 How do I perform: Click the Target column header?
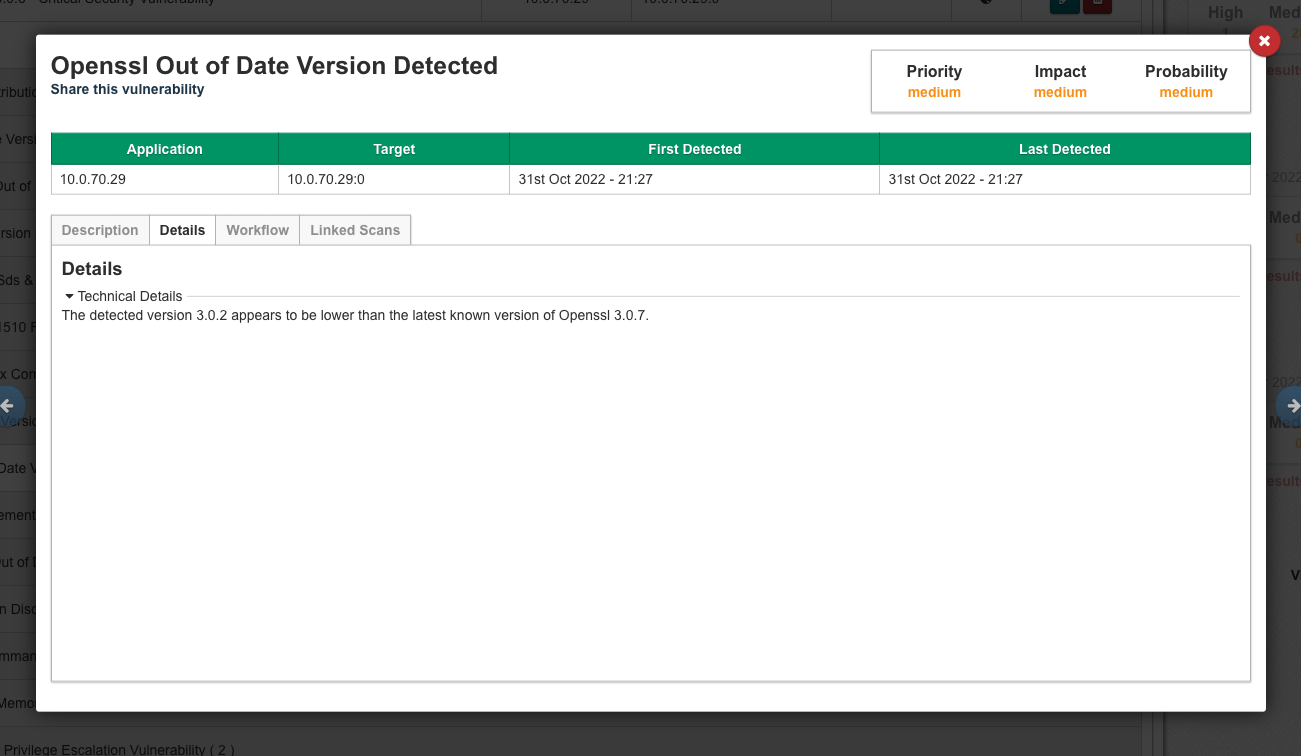tap(394, 149)
